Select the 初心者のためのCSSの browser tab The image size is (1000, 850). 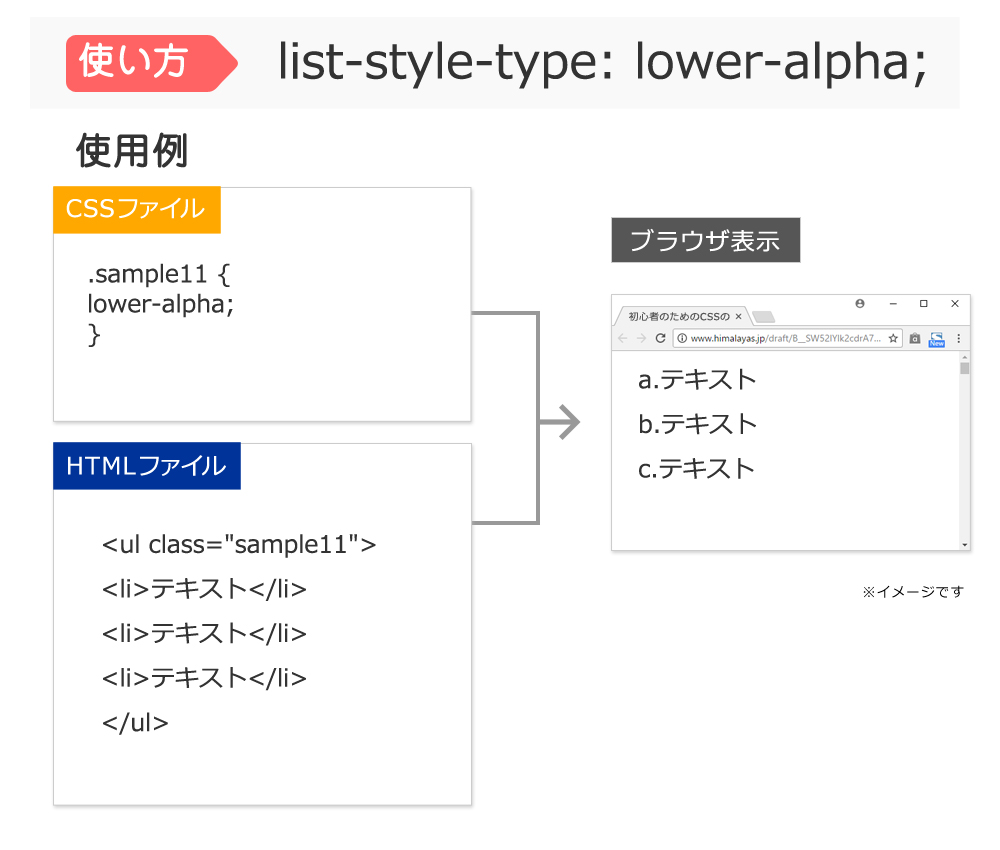tap(680, 316)
